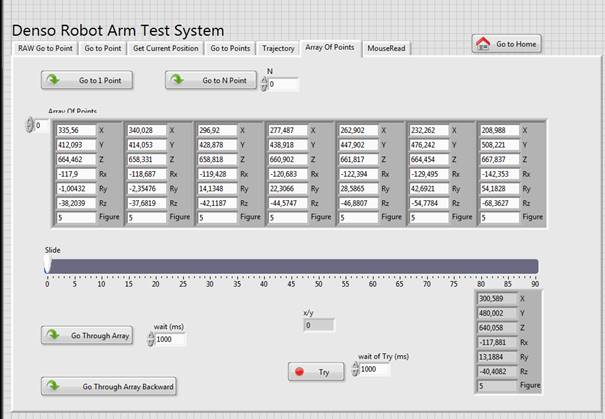Viewport: 605px width, 419px height.
Task: Click the Ry field showing 14,1348
Action: (217, 189)
